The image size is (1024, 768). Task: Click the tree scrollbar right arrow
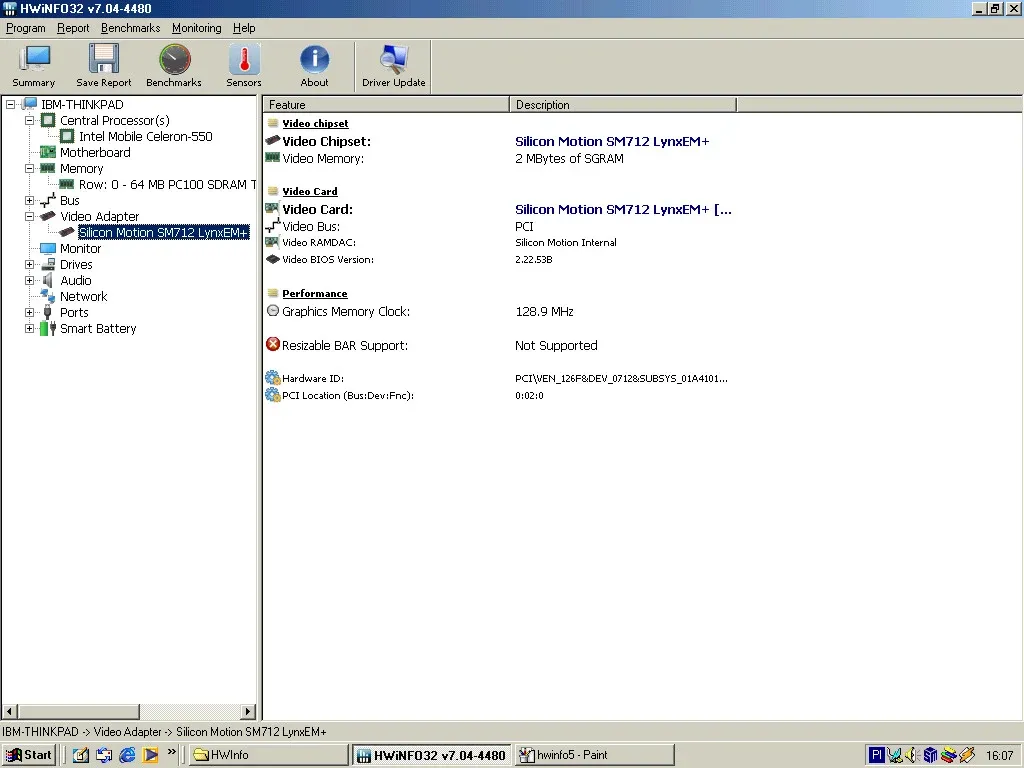pos(248,711)
